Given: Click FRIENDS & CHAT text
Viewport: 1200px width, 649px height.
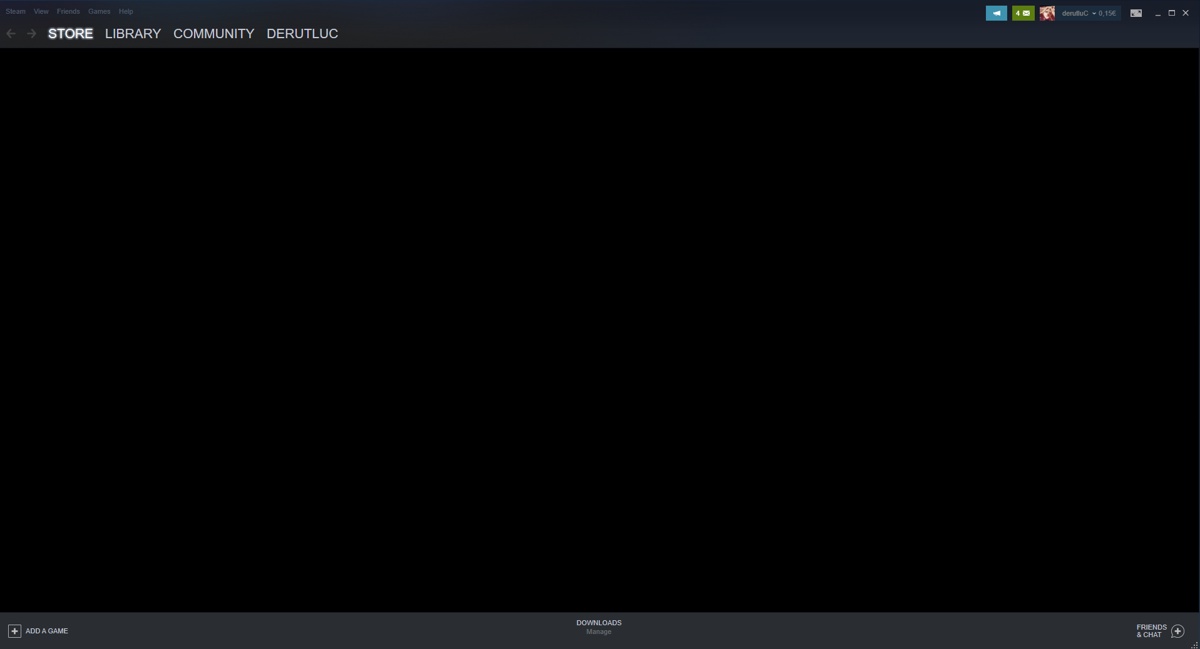Looking at the screenshot, I should 1151,631.
